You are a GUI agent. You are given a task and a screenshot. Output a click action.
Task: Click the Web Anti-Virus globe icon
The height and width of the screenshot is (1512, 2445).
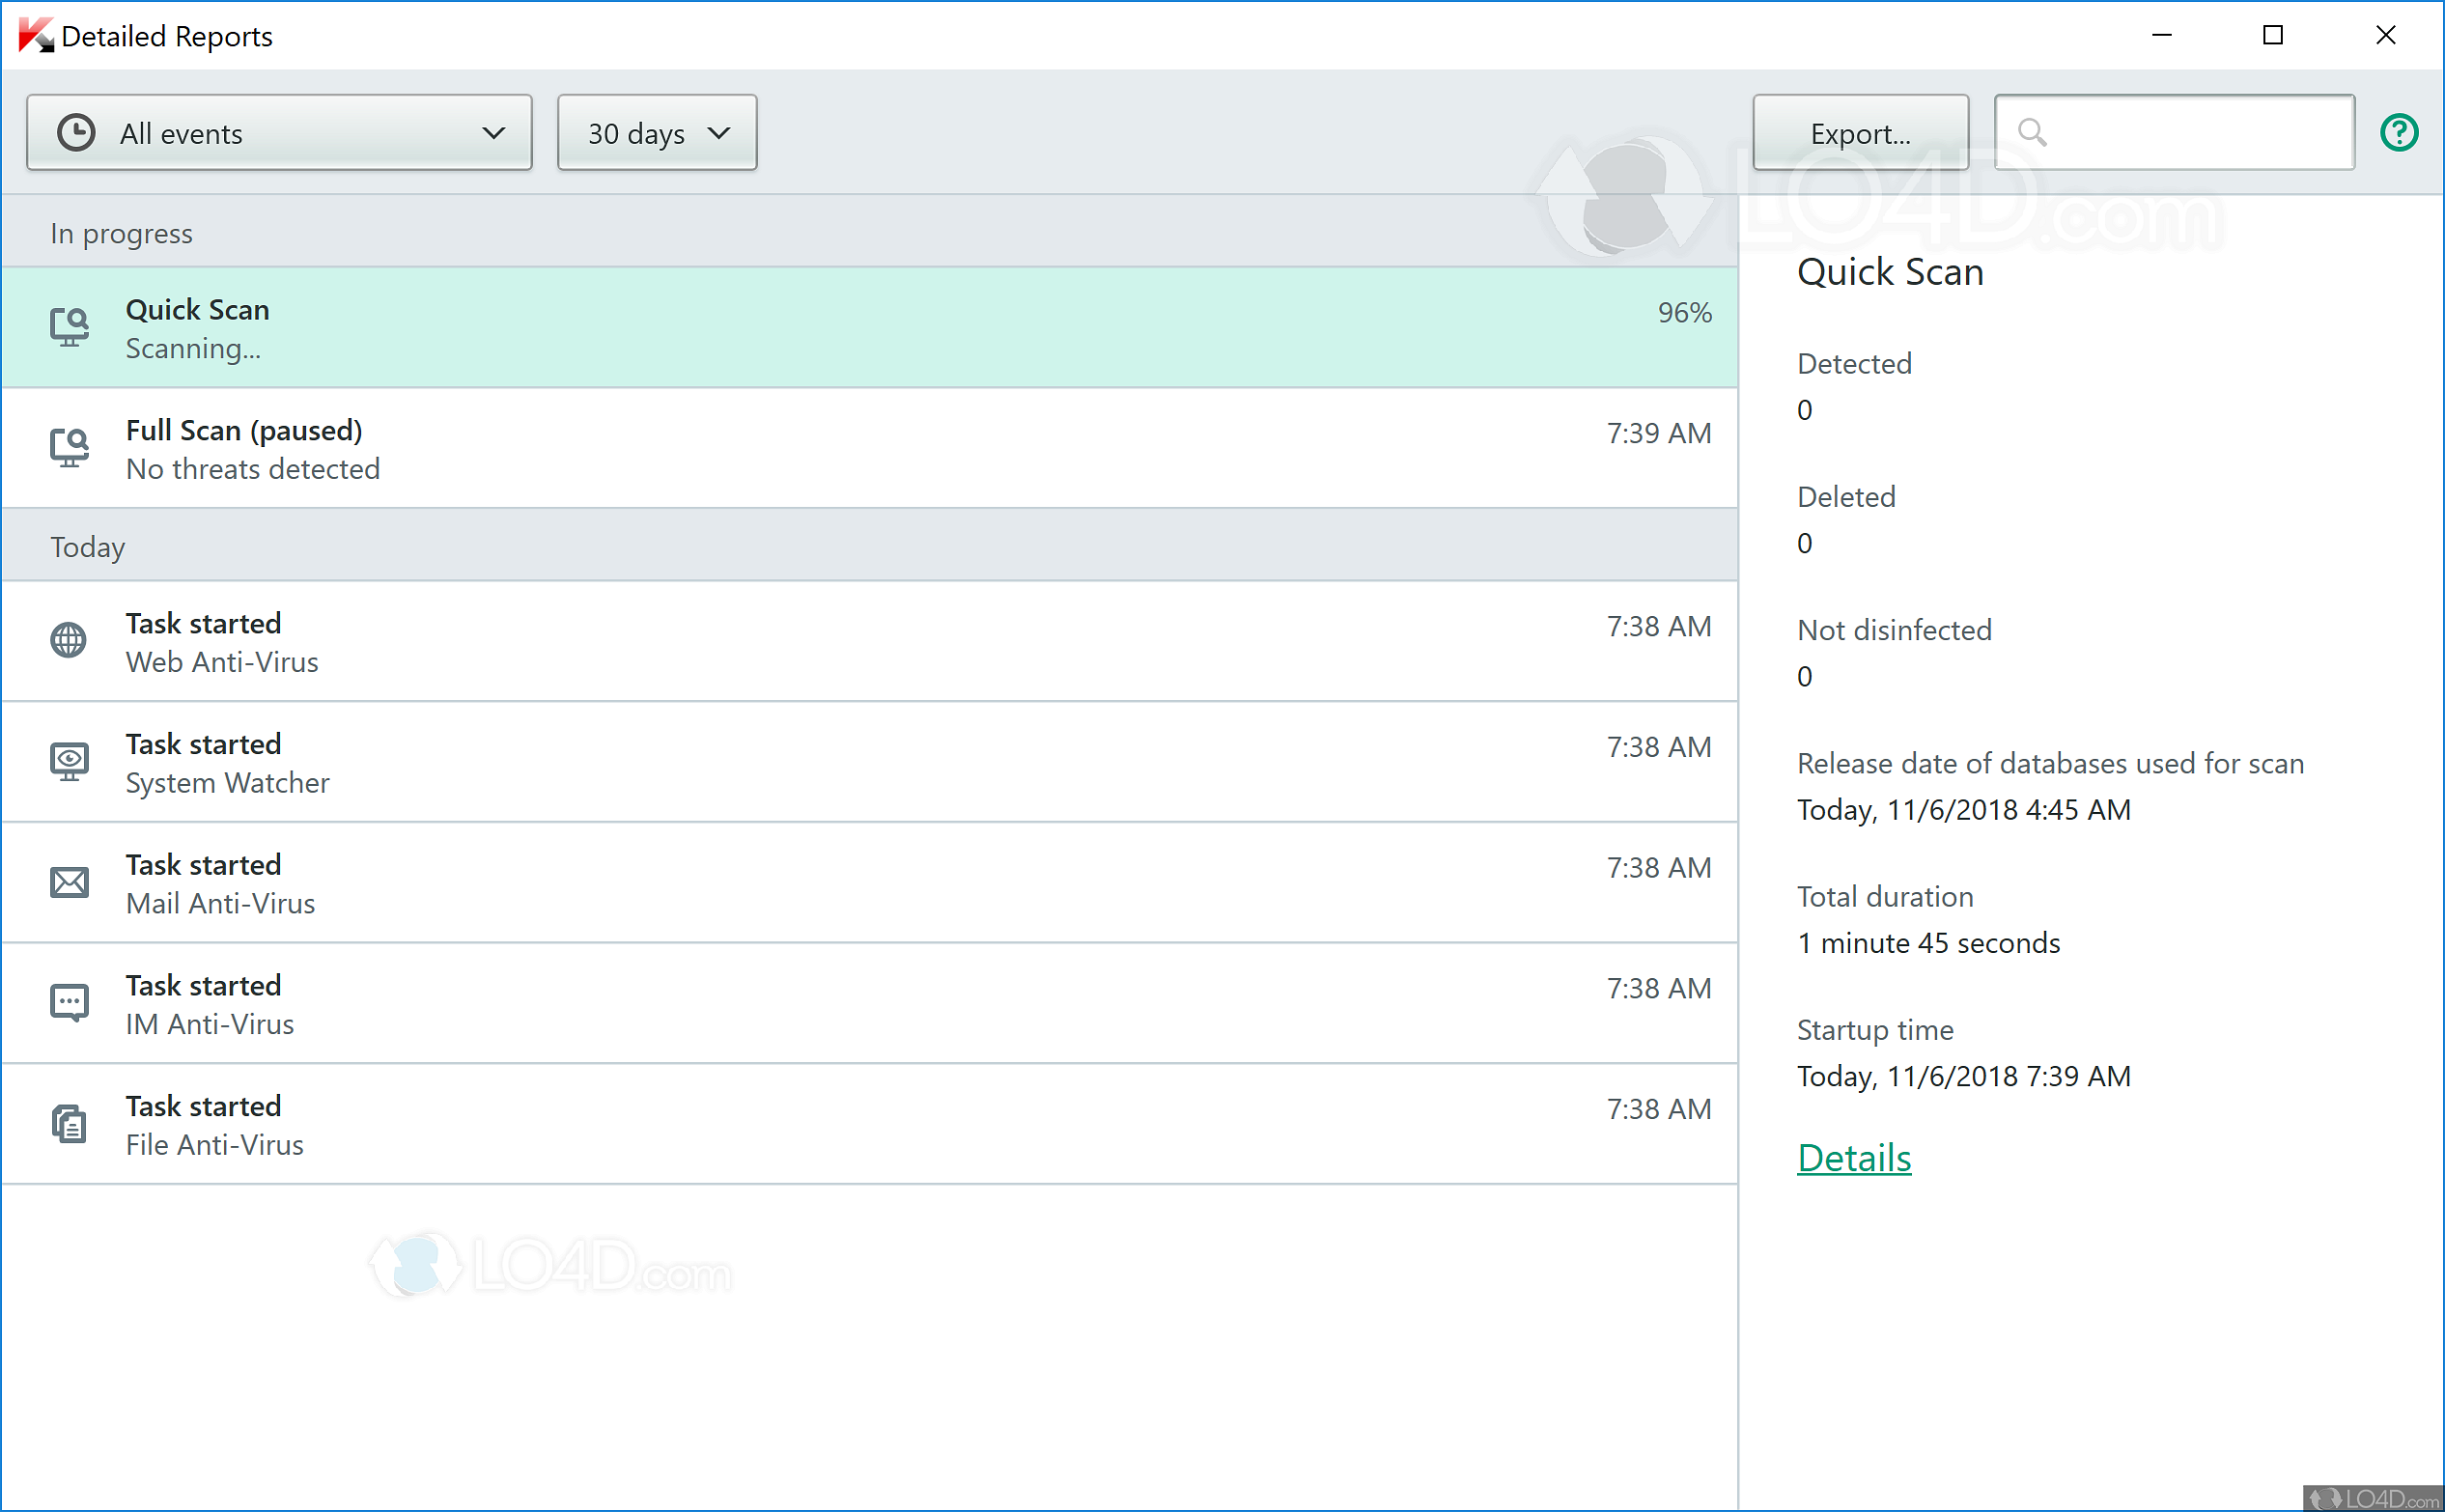[x=69, y=640]
